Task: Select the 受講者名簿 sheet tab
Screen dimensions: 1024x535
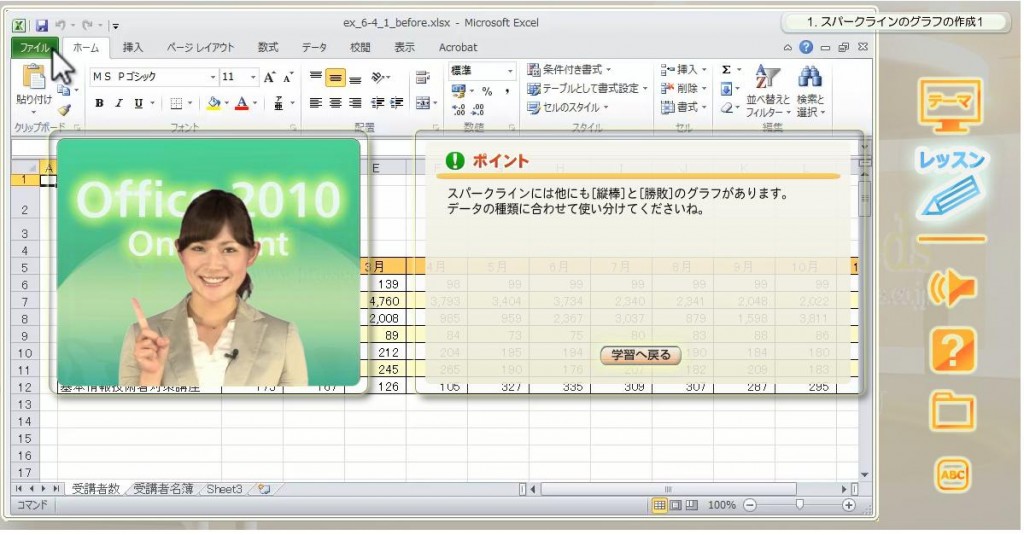Action: click(163, 489)
